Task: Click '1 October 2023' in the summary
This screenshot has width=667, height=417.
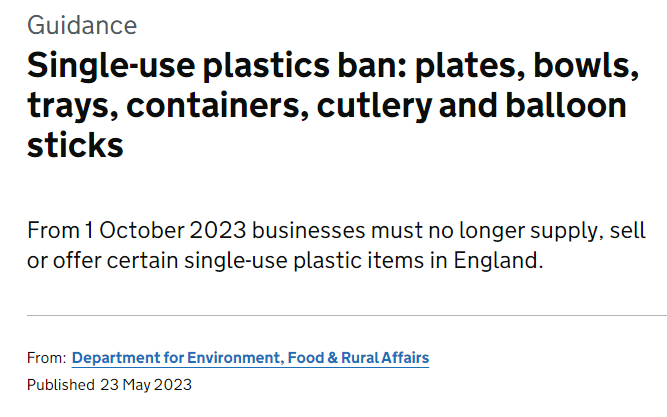Action: click(x=165, y=231)
